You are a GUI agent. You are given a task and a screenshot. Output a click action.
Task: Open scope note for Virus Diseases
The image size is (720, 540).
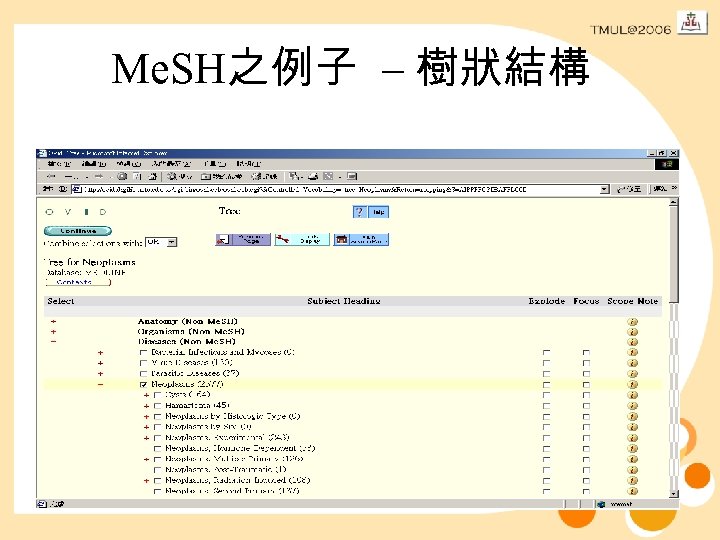coord(633,363)
